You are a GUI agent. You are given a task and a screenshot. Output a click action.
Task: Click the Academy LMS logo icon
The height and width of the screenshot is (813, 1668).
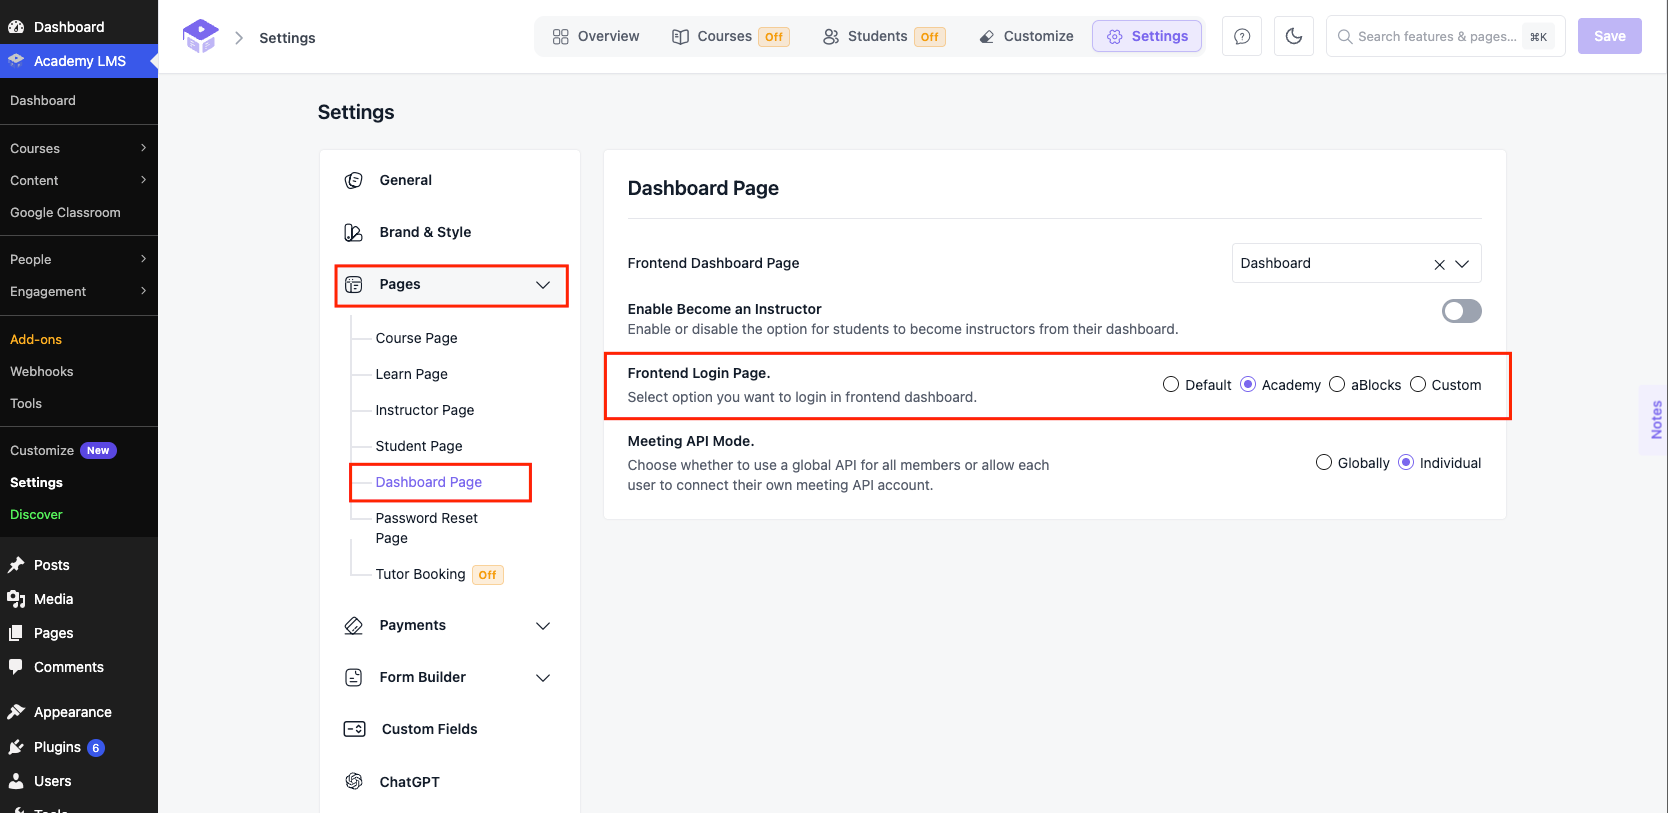coord(200,37)
